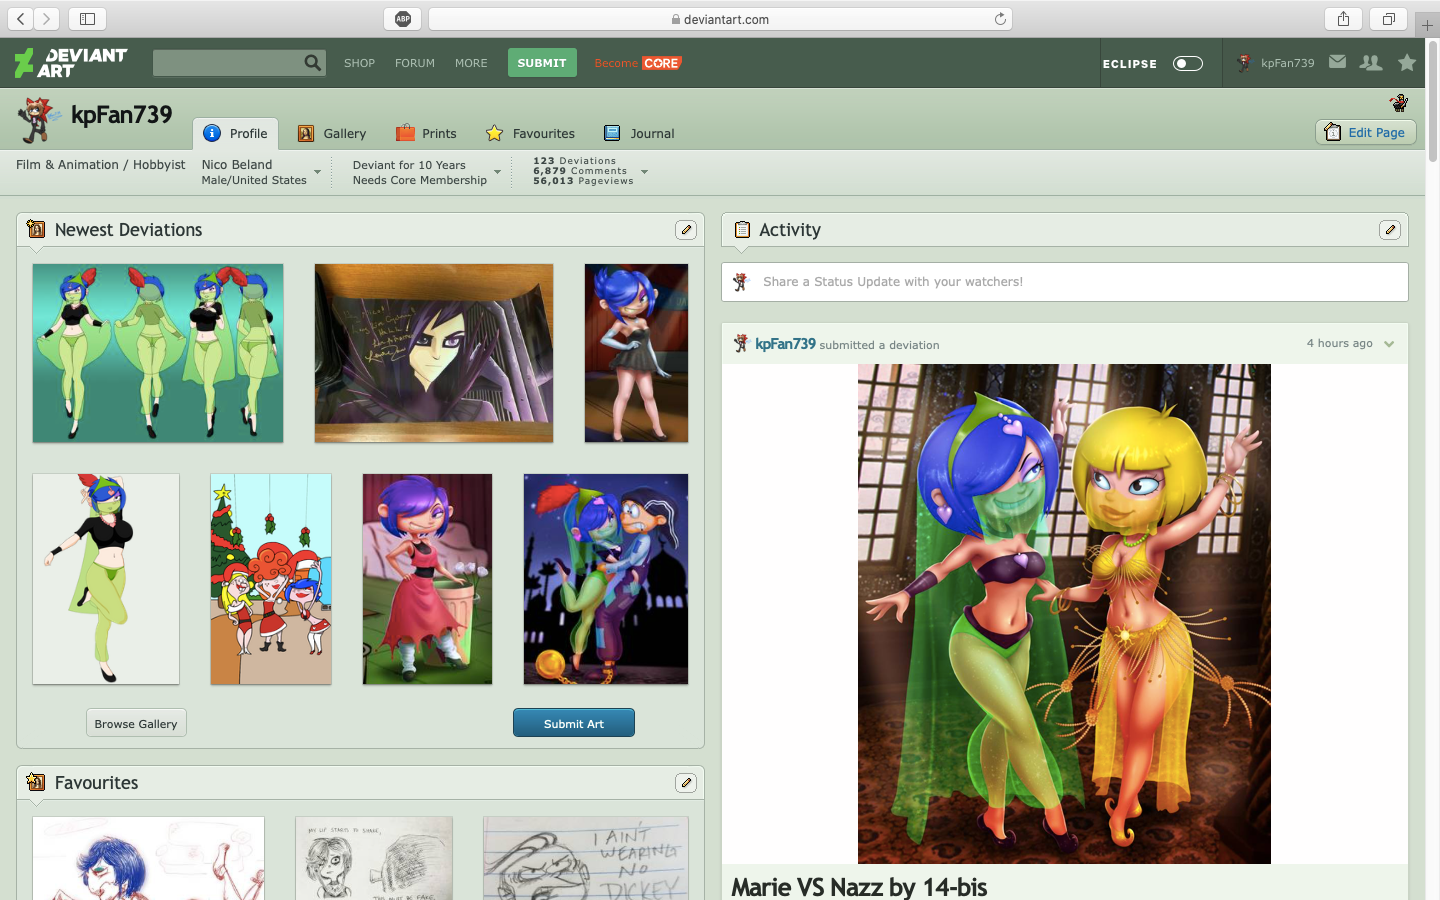The image size is (1440, 900).
Task: Open the friends/watchers icon
Action: [x=1371, y=62]
